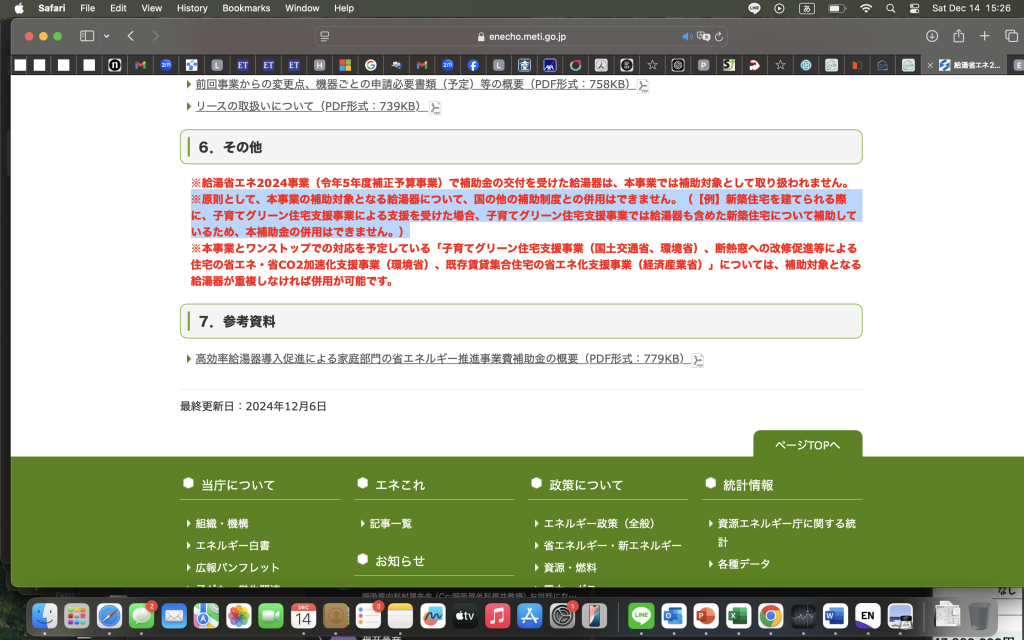Click the ページTOPへ button
This screenshot has height=640, width=1024.
[x=807, y=443]
